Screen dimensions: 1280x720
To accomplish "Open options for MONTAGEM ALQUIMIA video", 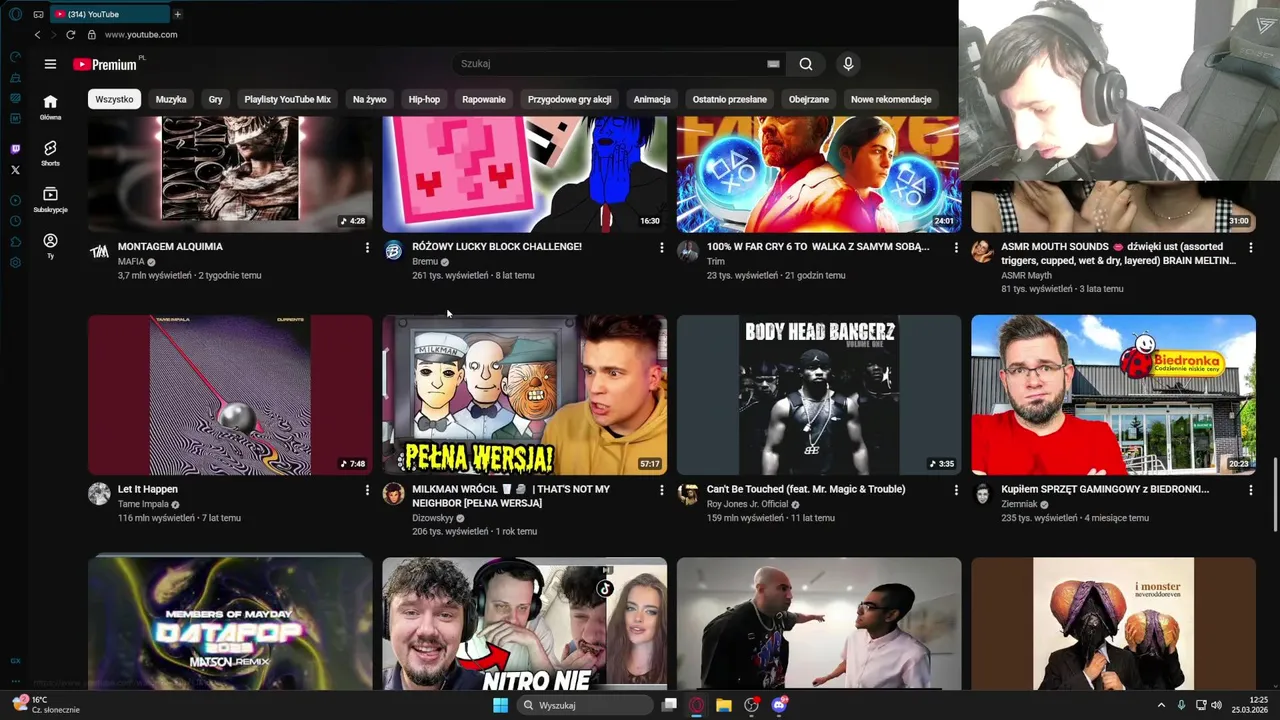I will [x=367, y=247].
